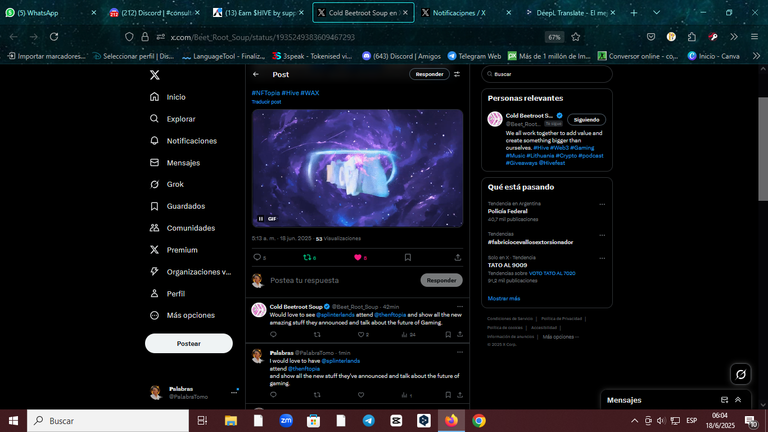This screenshot has width=768, height=432.
Task: Open Mensajes in the sidebar
Action: [175, 163]
